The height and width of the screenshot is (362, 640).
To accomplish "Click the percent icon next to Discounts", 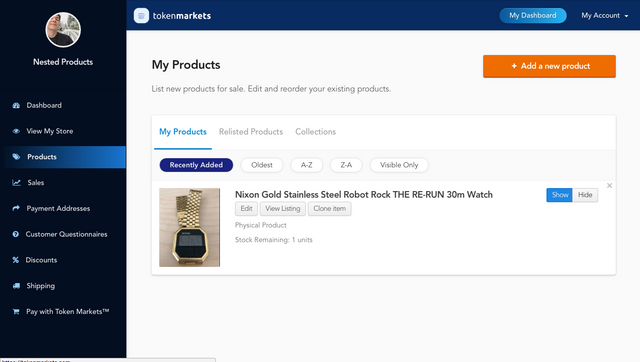I will click(x=16, y=260).
